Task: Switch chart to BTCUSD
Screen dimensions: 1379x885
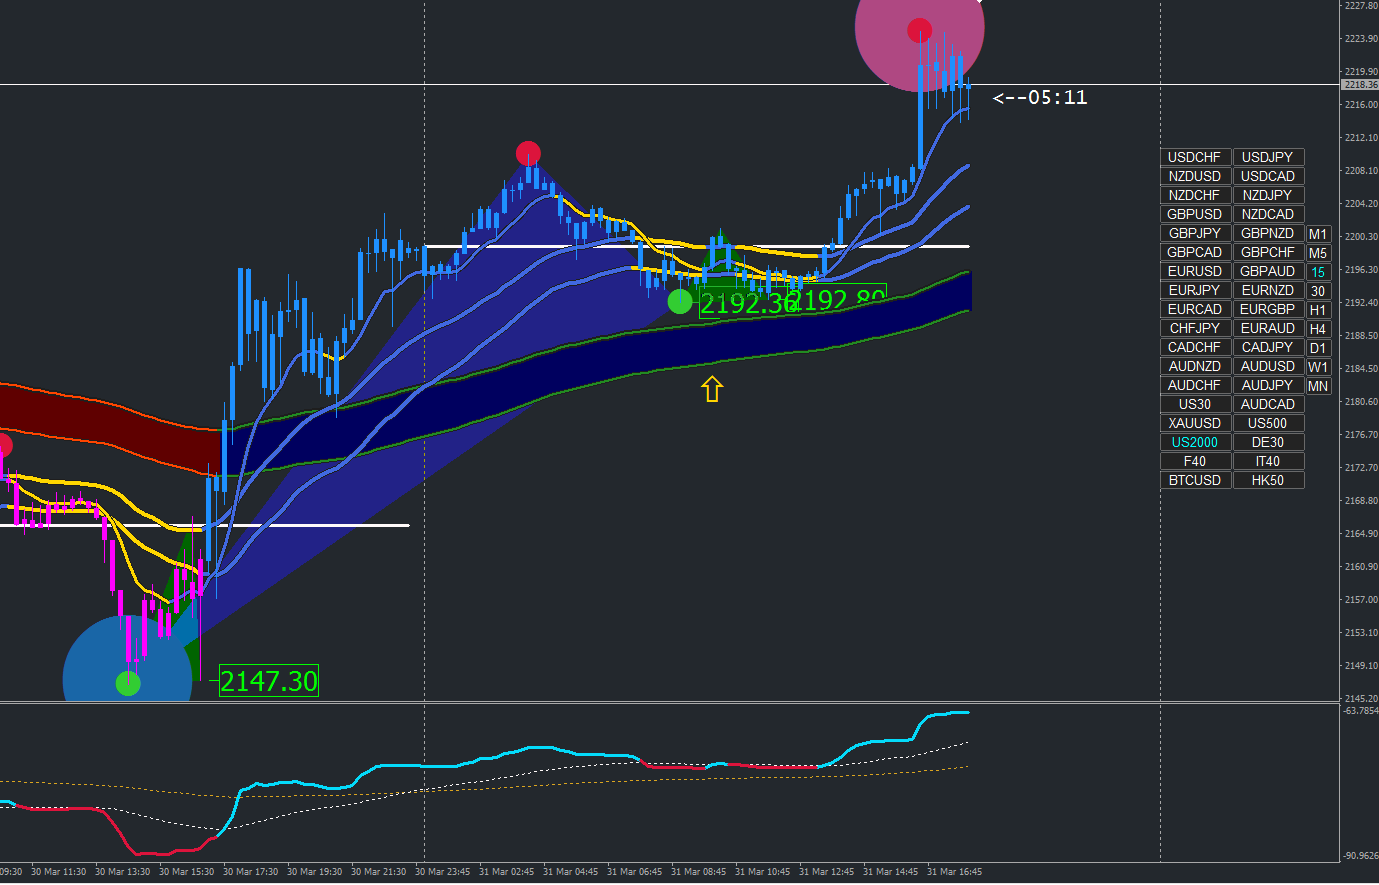Action: click(x=1195, y=480)
